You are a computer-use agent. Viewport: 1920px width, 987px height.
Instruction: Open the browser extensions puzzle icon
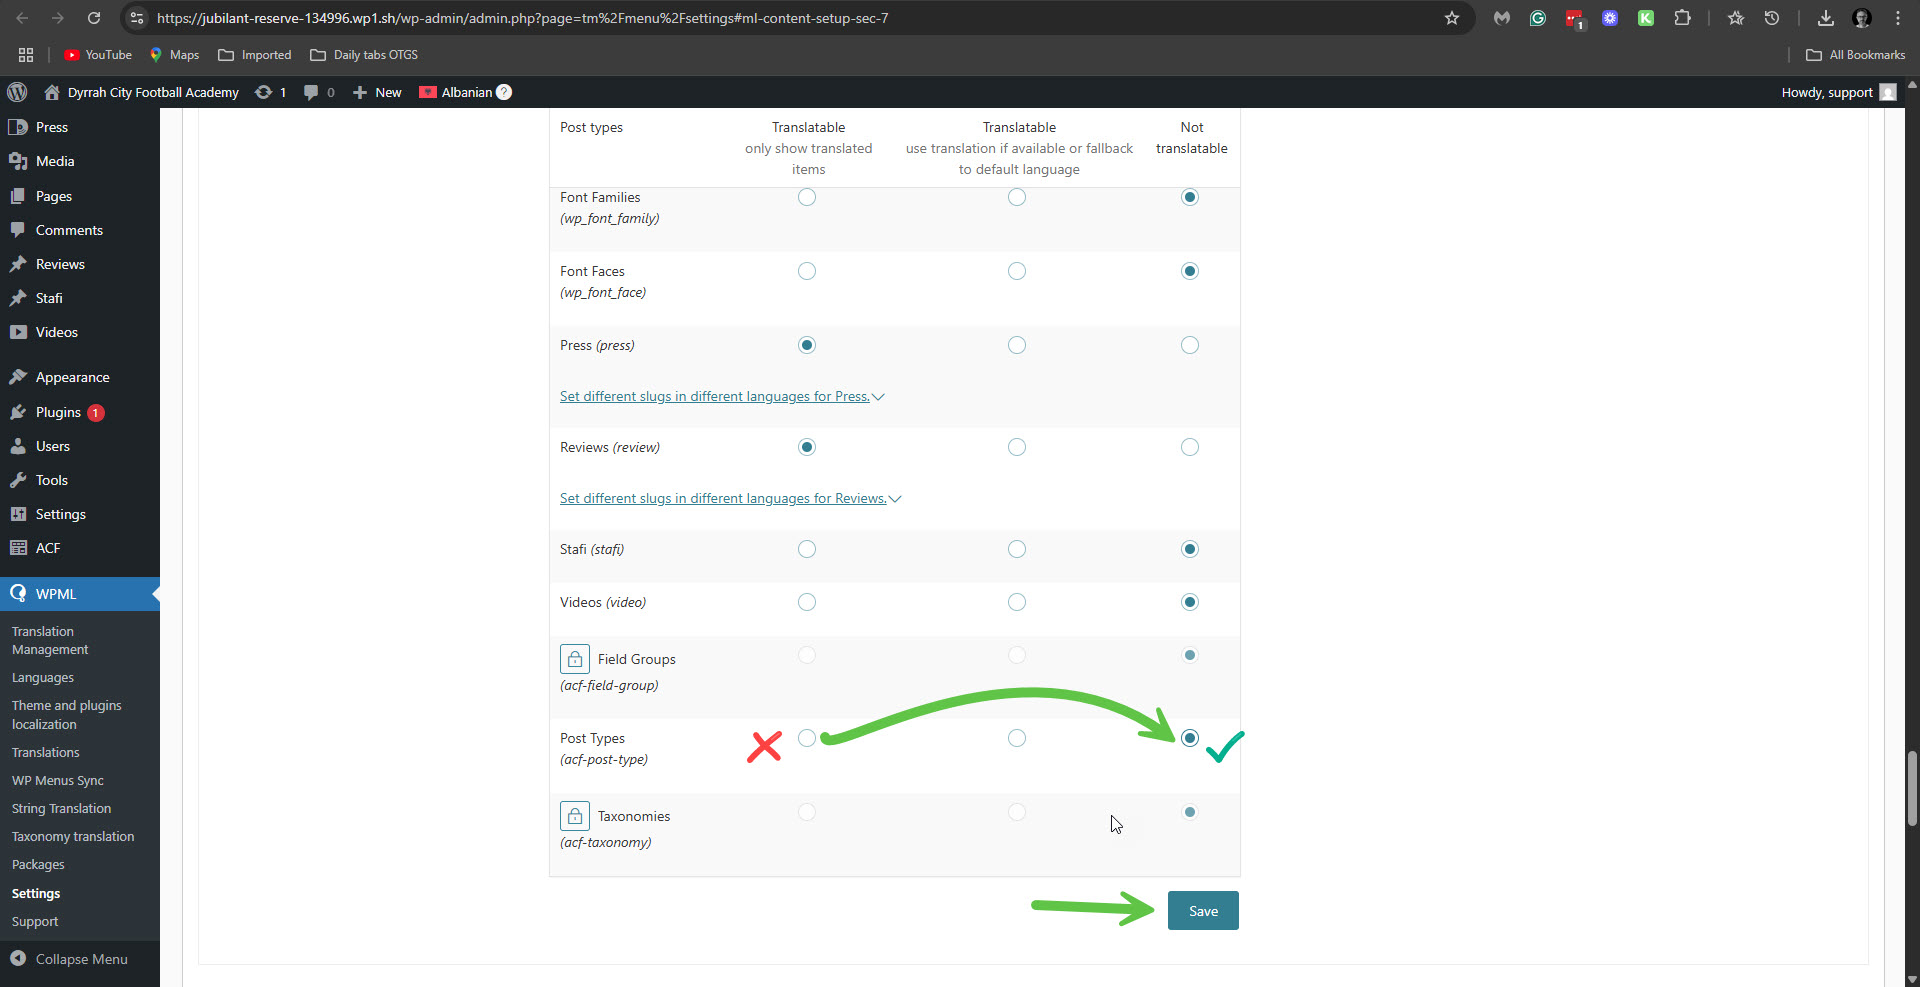(1682, 18)
